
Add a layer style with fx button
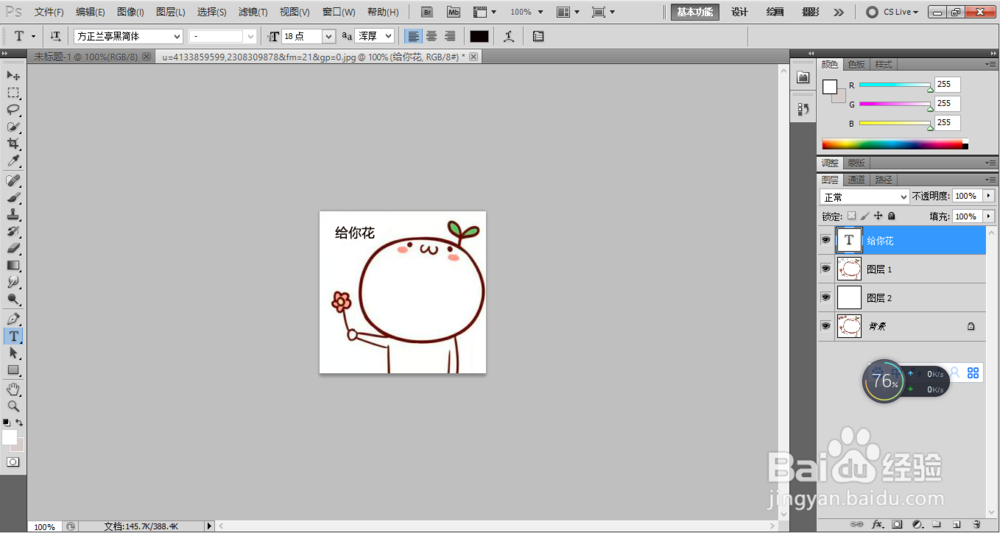877,524
